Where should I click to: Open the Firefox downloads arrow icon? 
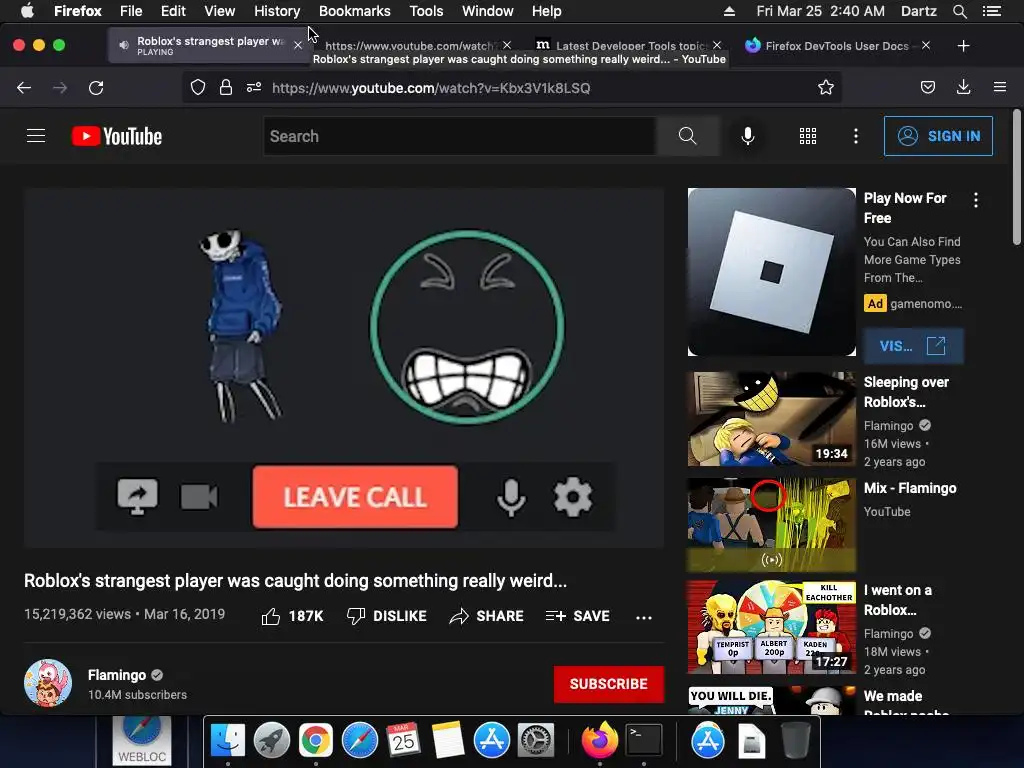click(x=963, y=88)
